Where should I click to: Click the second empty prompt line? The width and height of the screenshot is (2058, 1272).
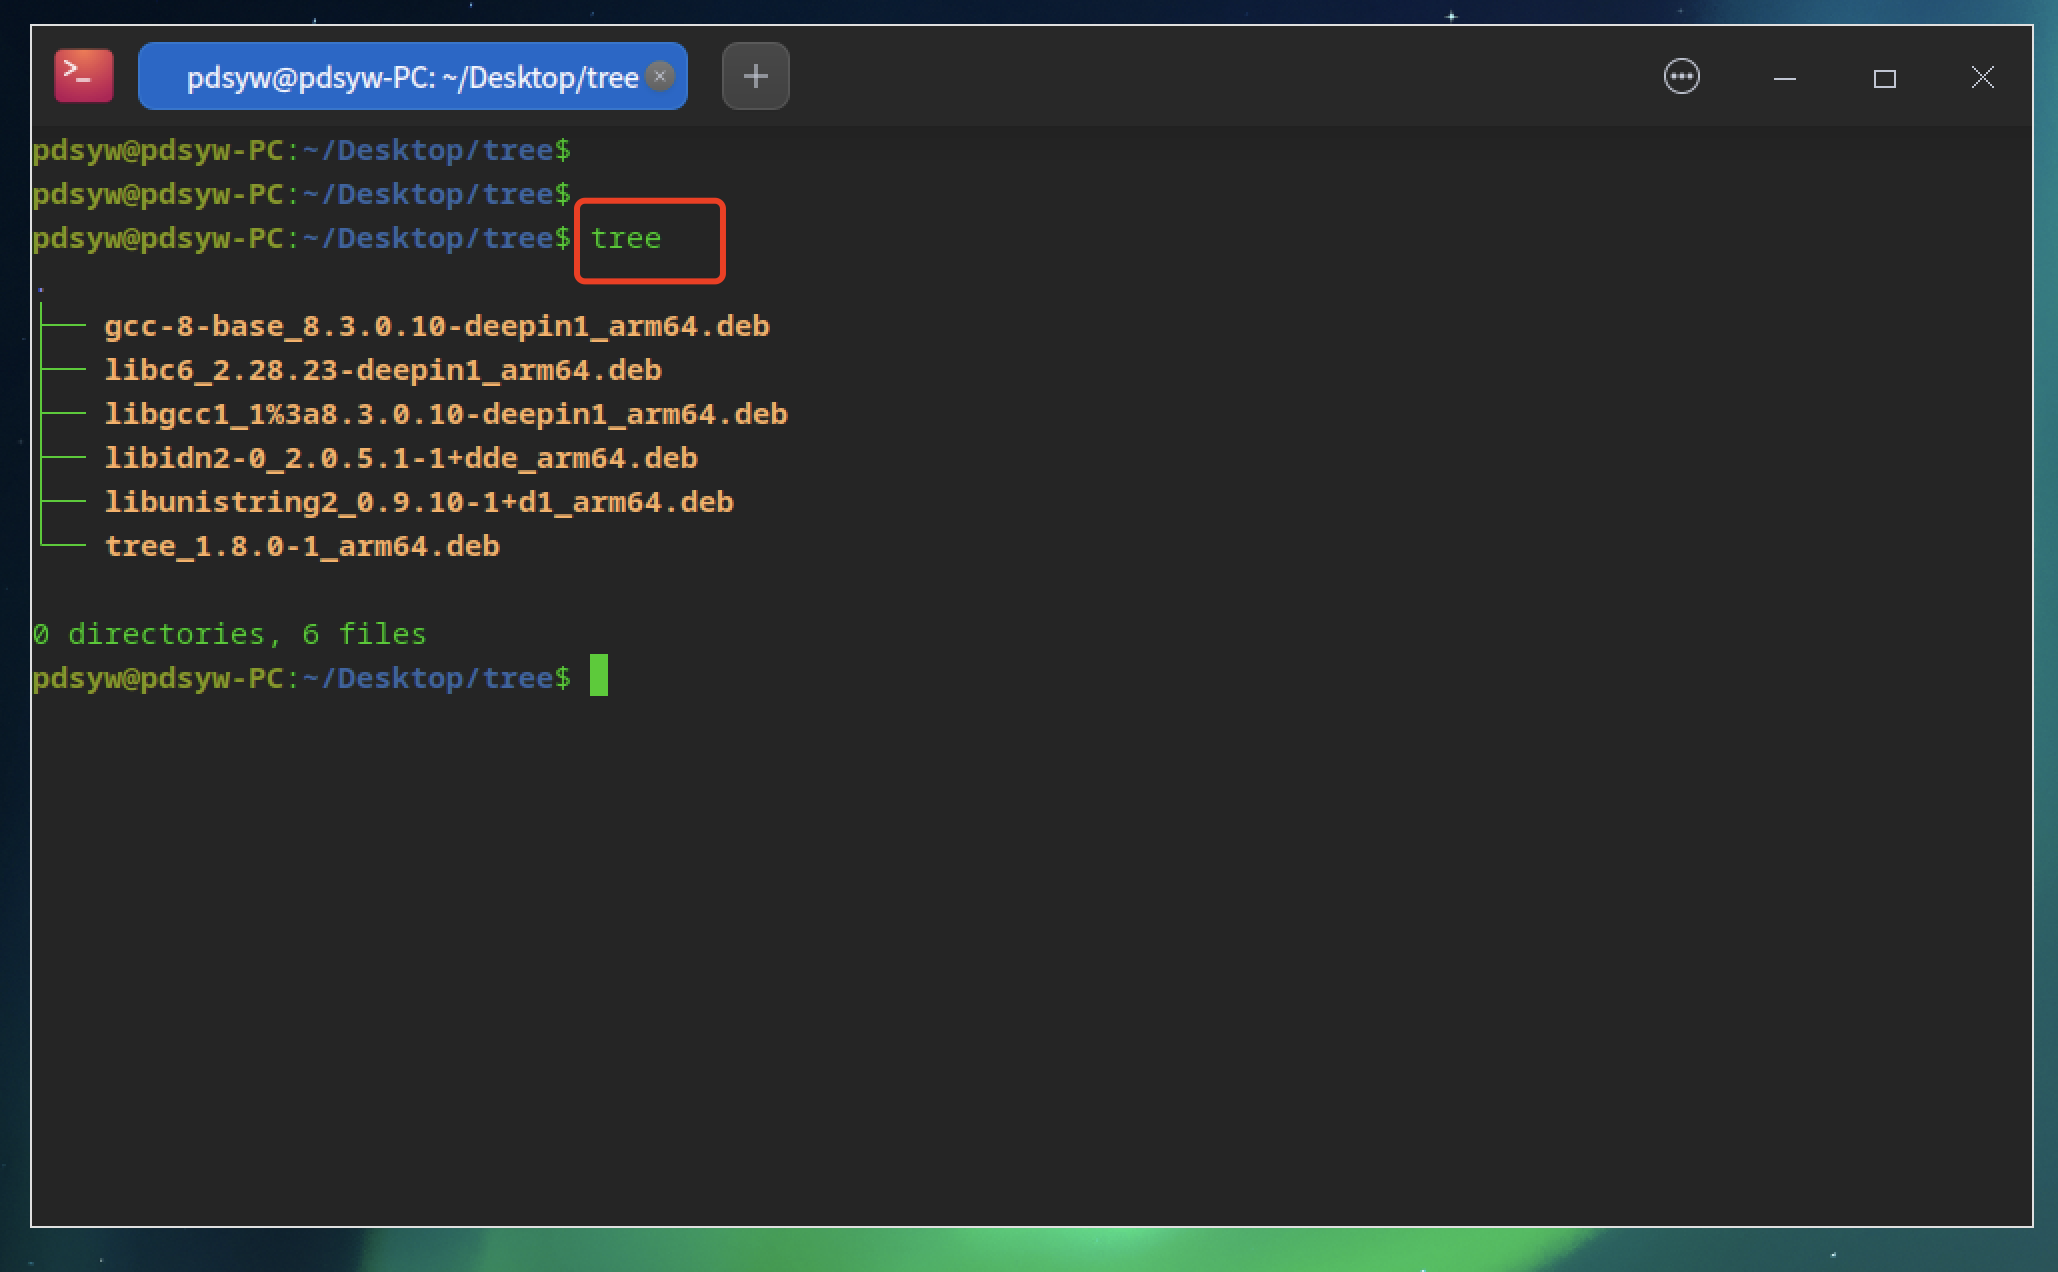[x=302, y=194]
